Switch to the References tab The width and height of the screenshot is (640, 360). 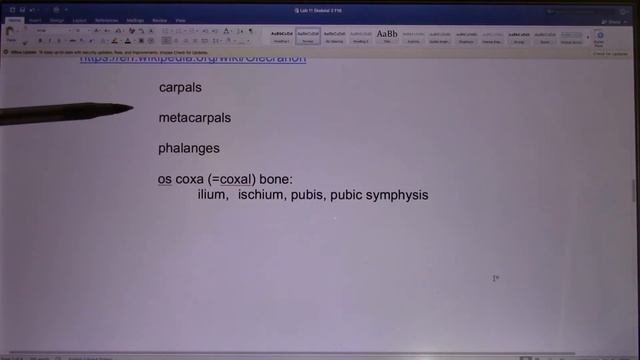tap(107, 20)
